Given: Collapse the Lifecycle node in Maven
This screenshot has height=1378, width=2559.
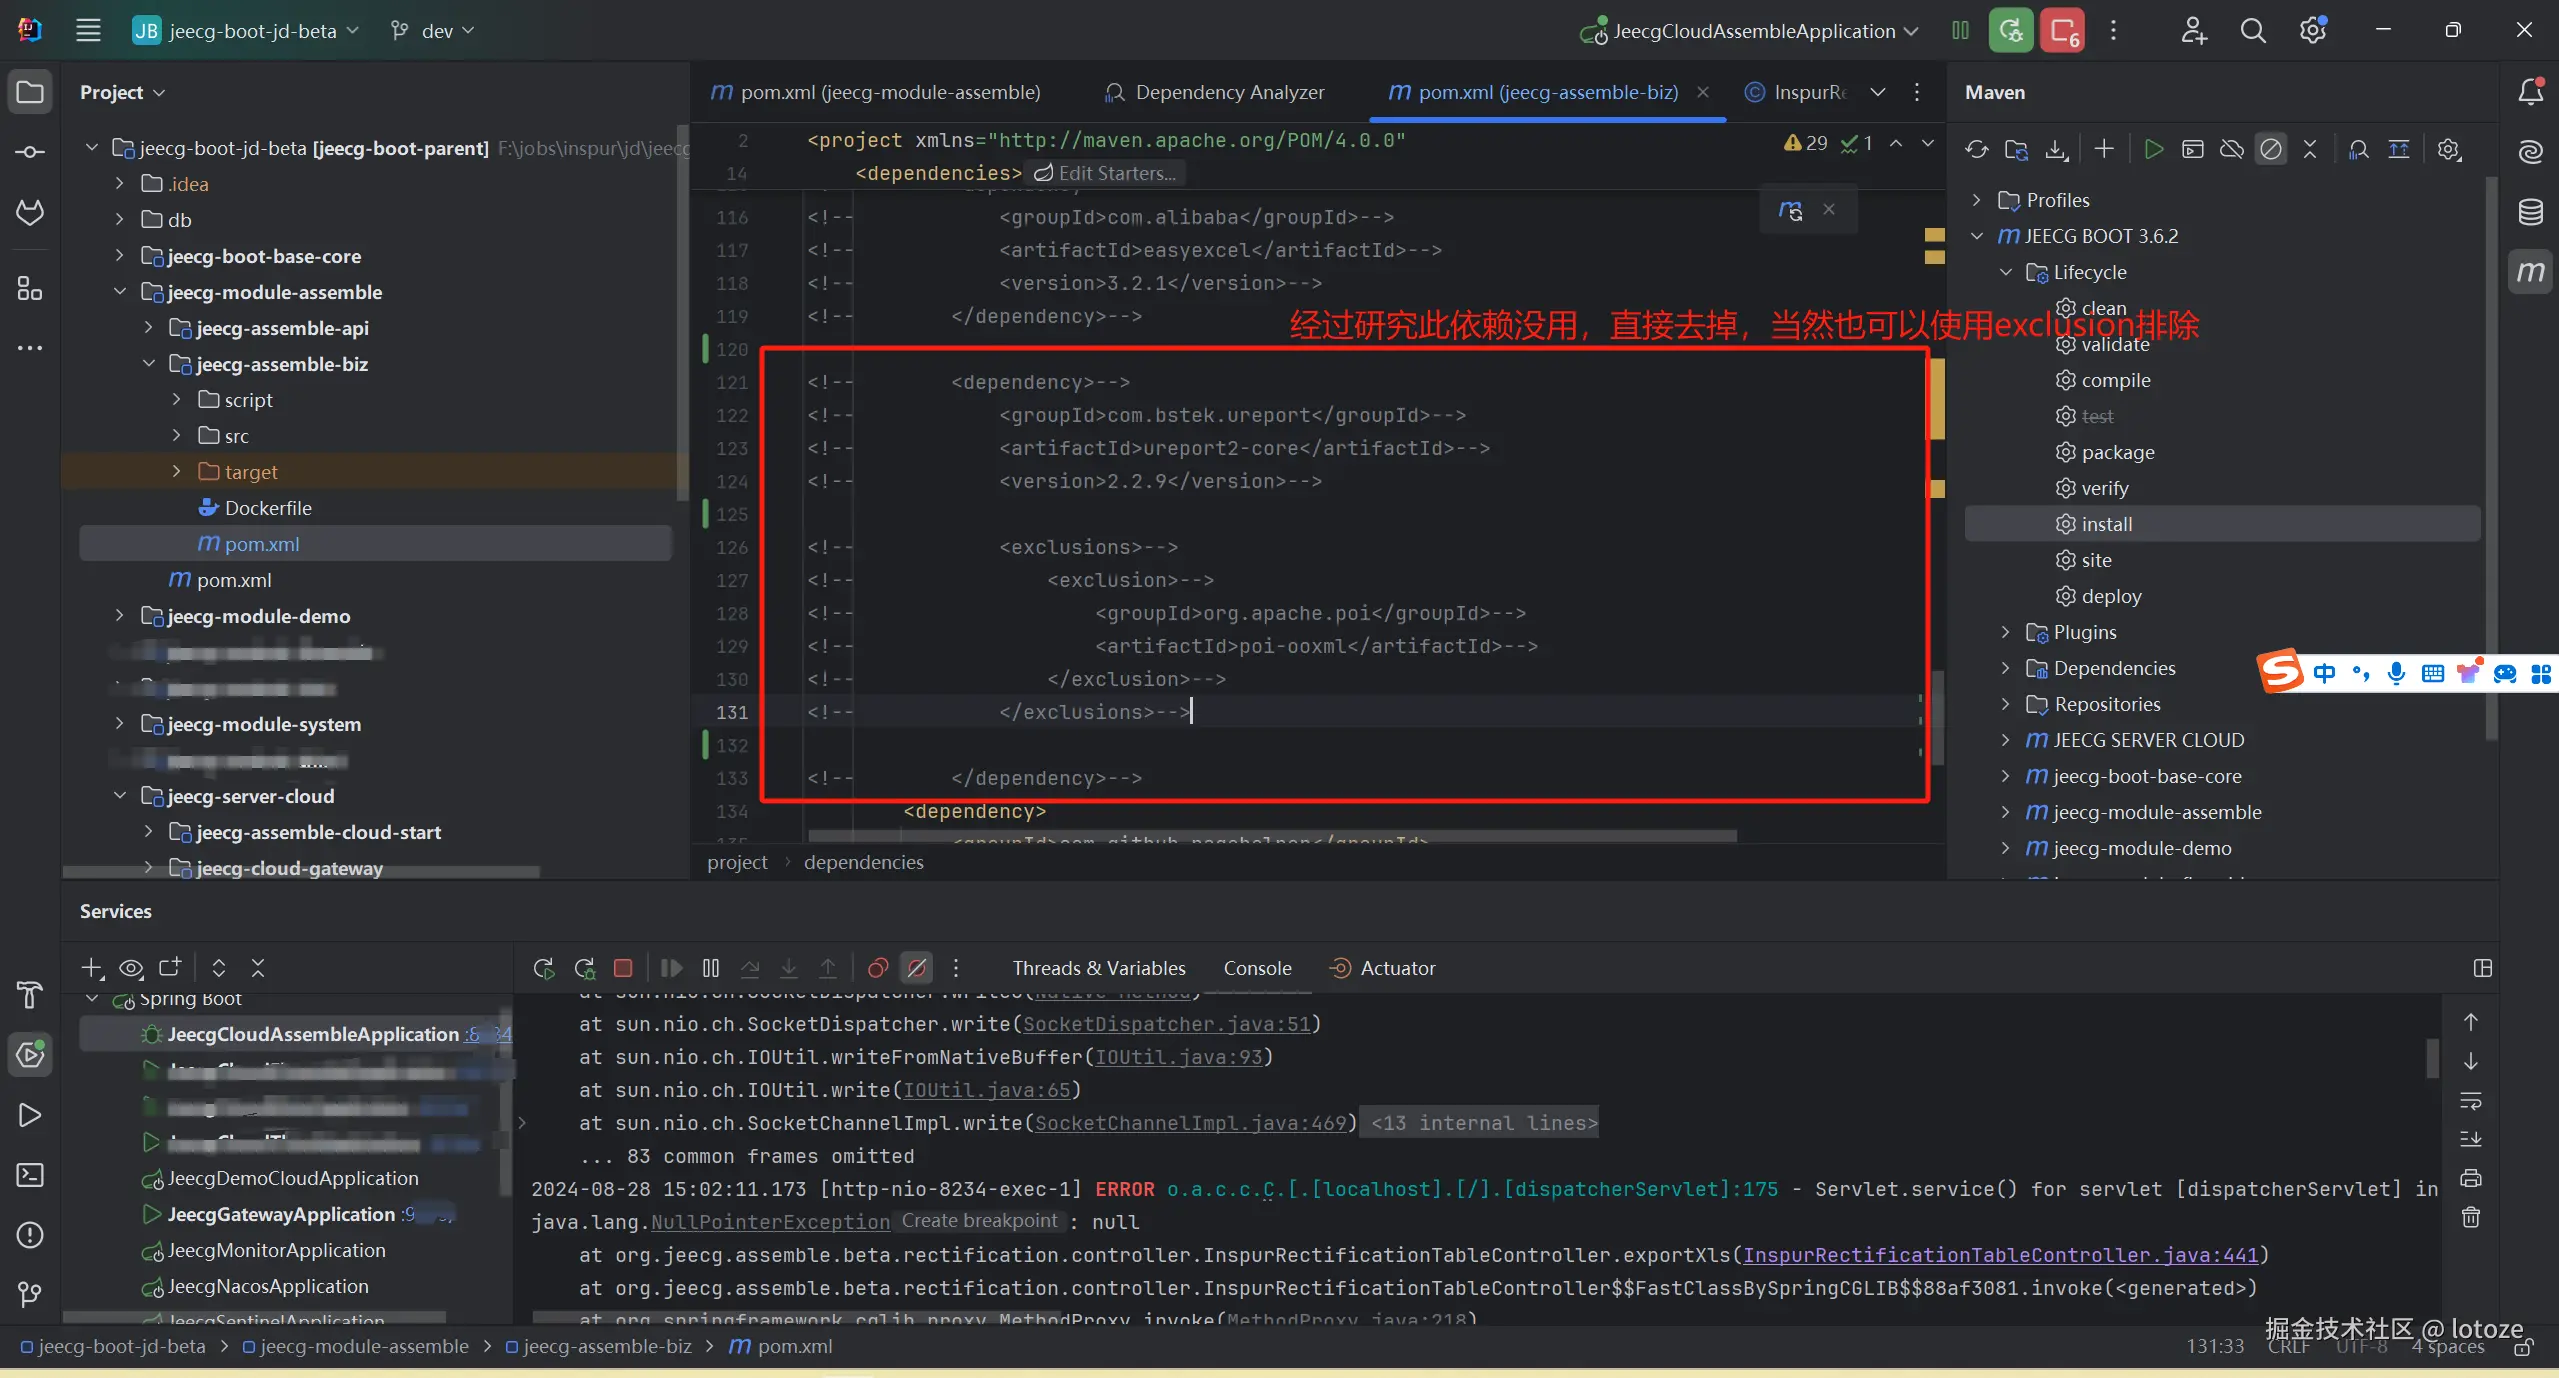Looking at the screenshot, I should (2005, 272).
